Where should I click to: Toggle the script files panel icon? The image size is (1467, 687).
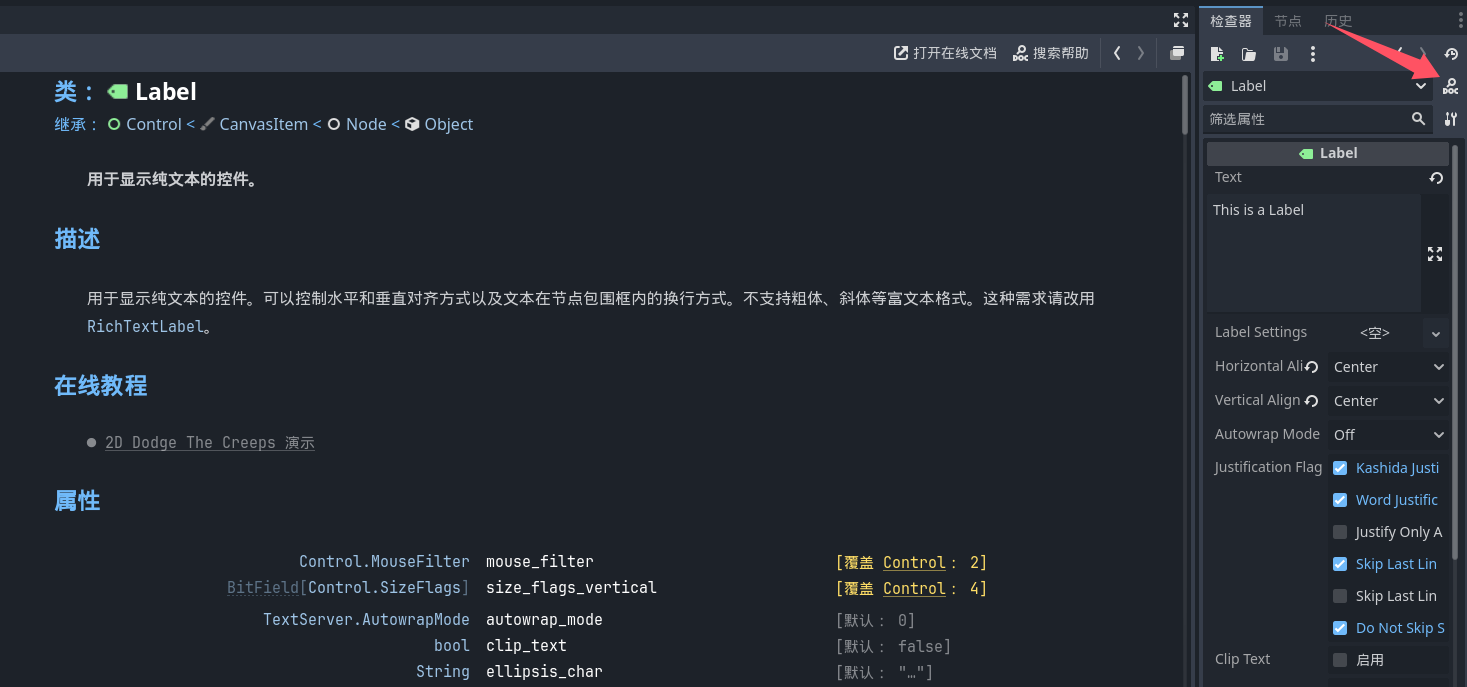(1177, 53)
